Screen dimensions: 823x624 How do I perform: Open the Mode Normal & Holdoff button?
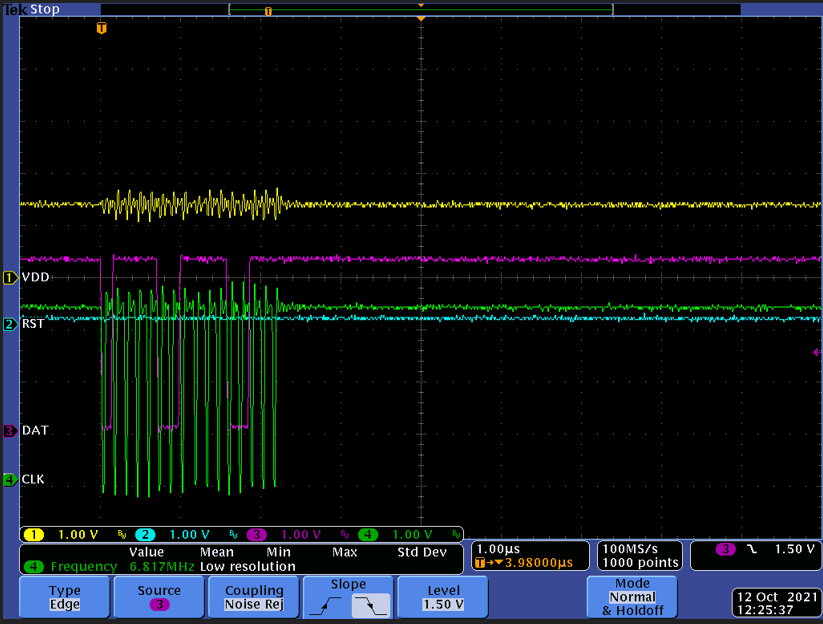(x=632, y=597)
